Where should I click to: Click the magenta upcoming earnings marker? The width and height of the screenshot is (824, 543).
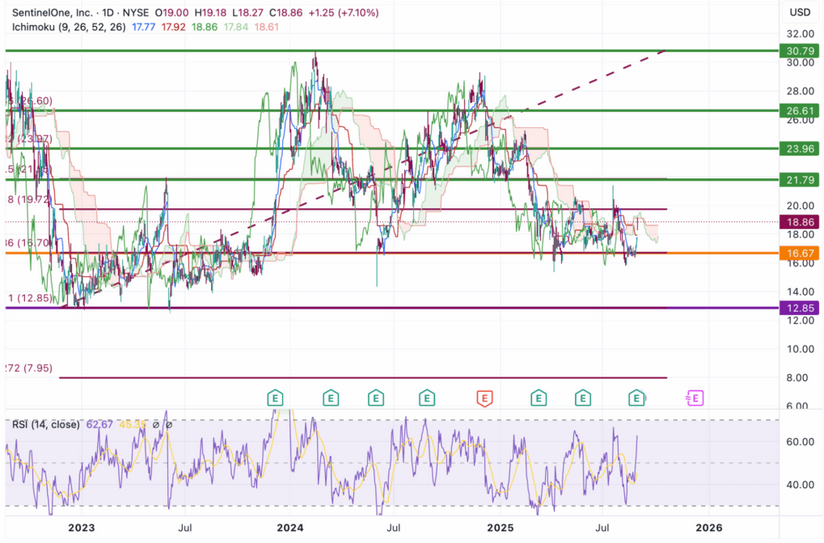[x=695, y=398]
